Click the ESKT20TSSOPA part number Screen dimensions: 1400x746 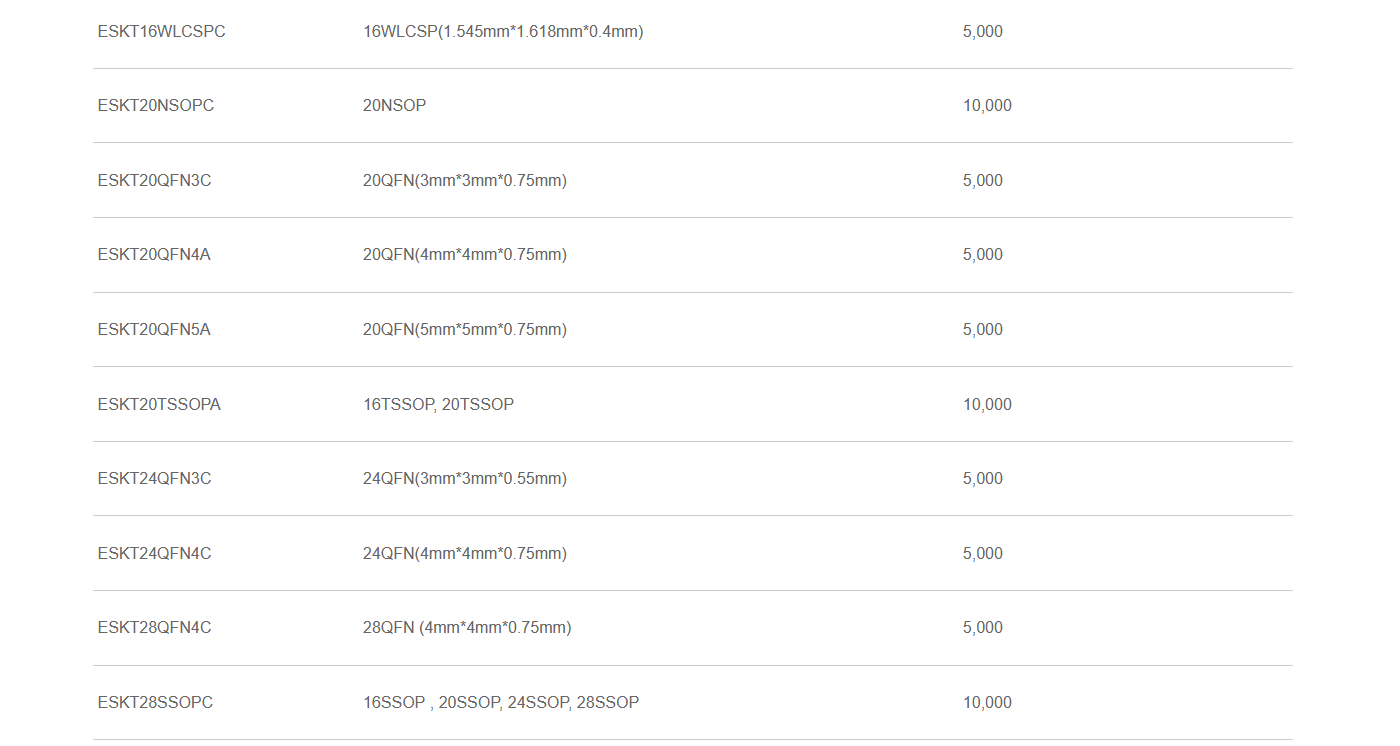click(159, 405)
